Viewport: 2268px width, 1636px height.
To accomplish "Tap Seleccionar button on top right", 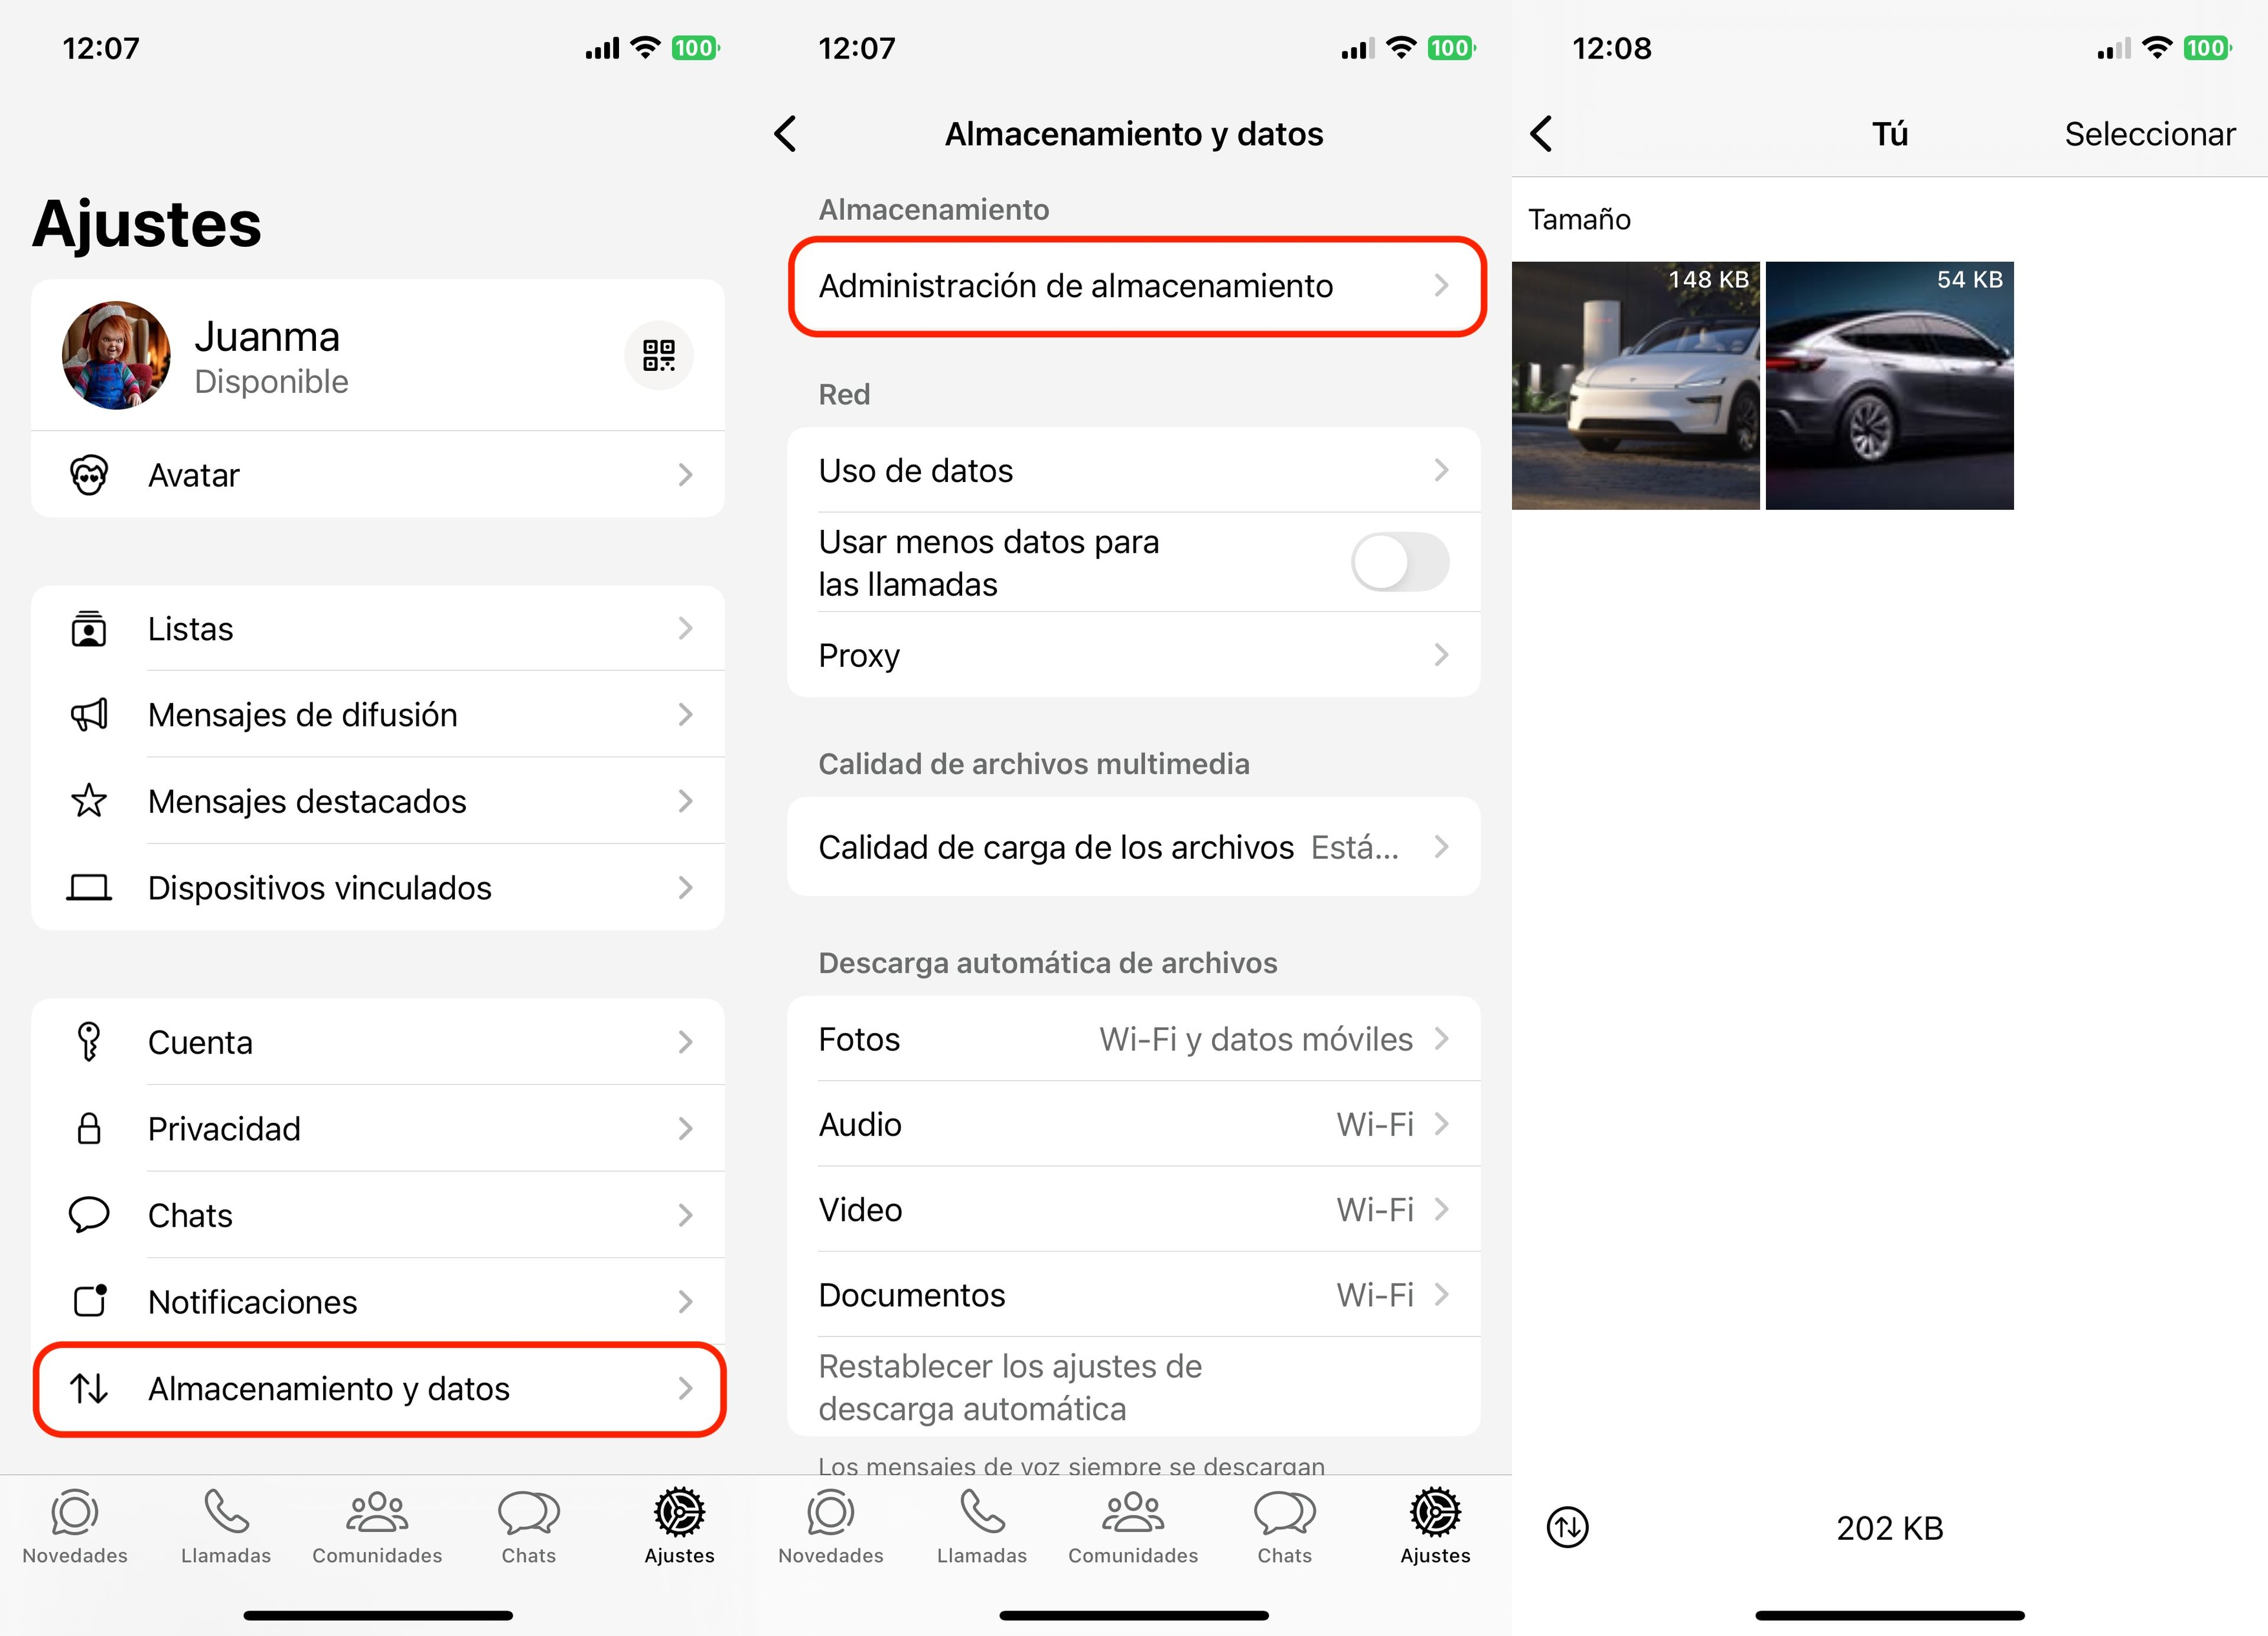I will pos(2155,132).
